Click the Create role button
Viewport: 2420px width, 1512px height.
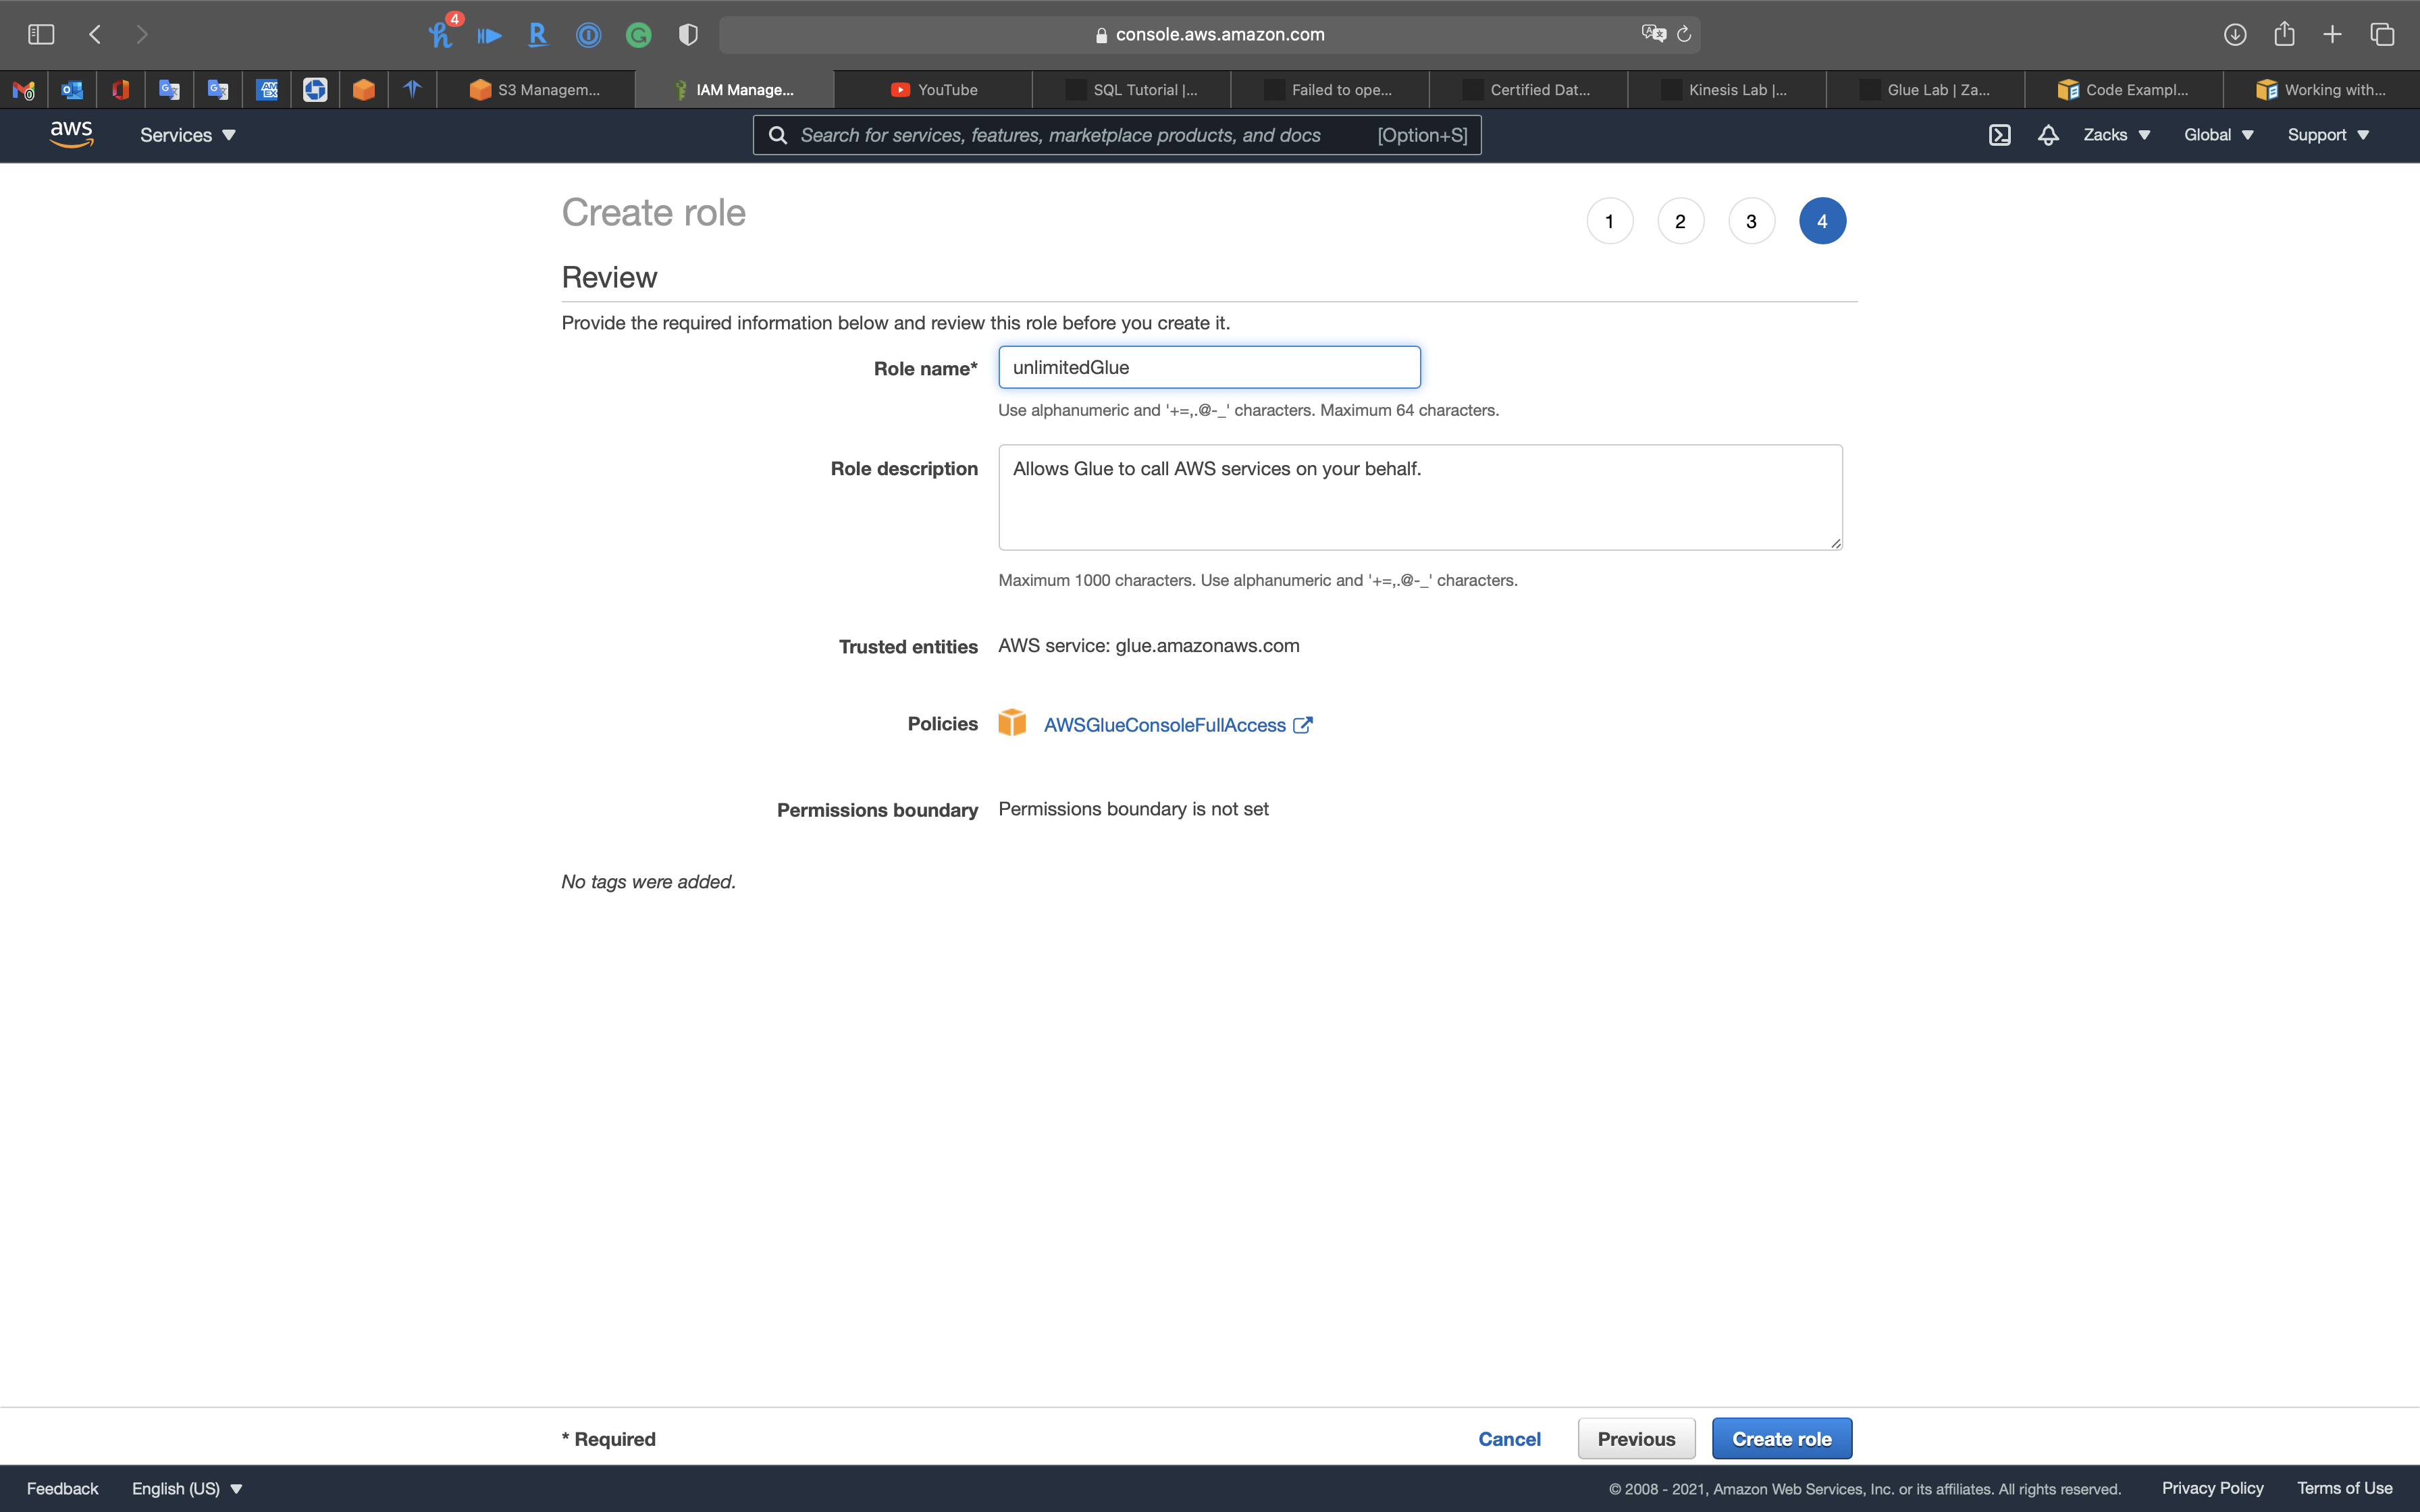pos(1781,1438)
